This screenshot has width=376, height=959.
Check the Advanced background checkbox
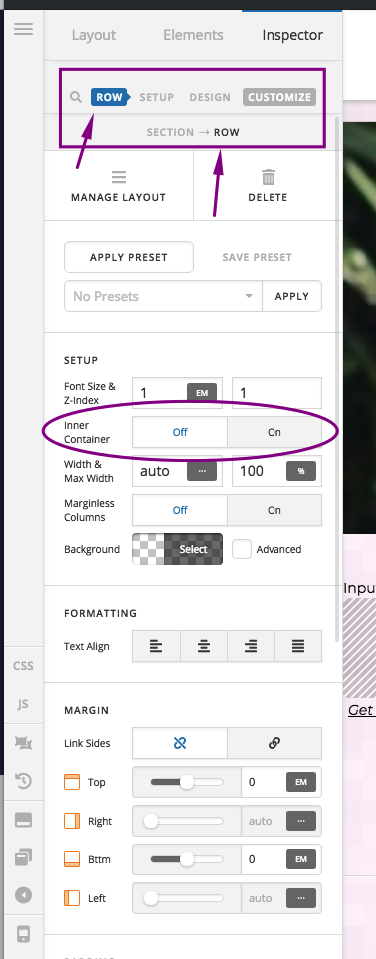(242, 549)
